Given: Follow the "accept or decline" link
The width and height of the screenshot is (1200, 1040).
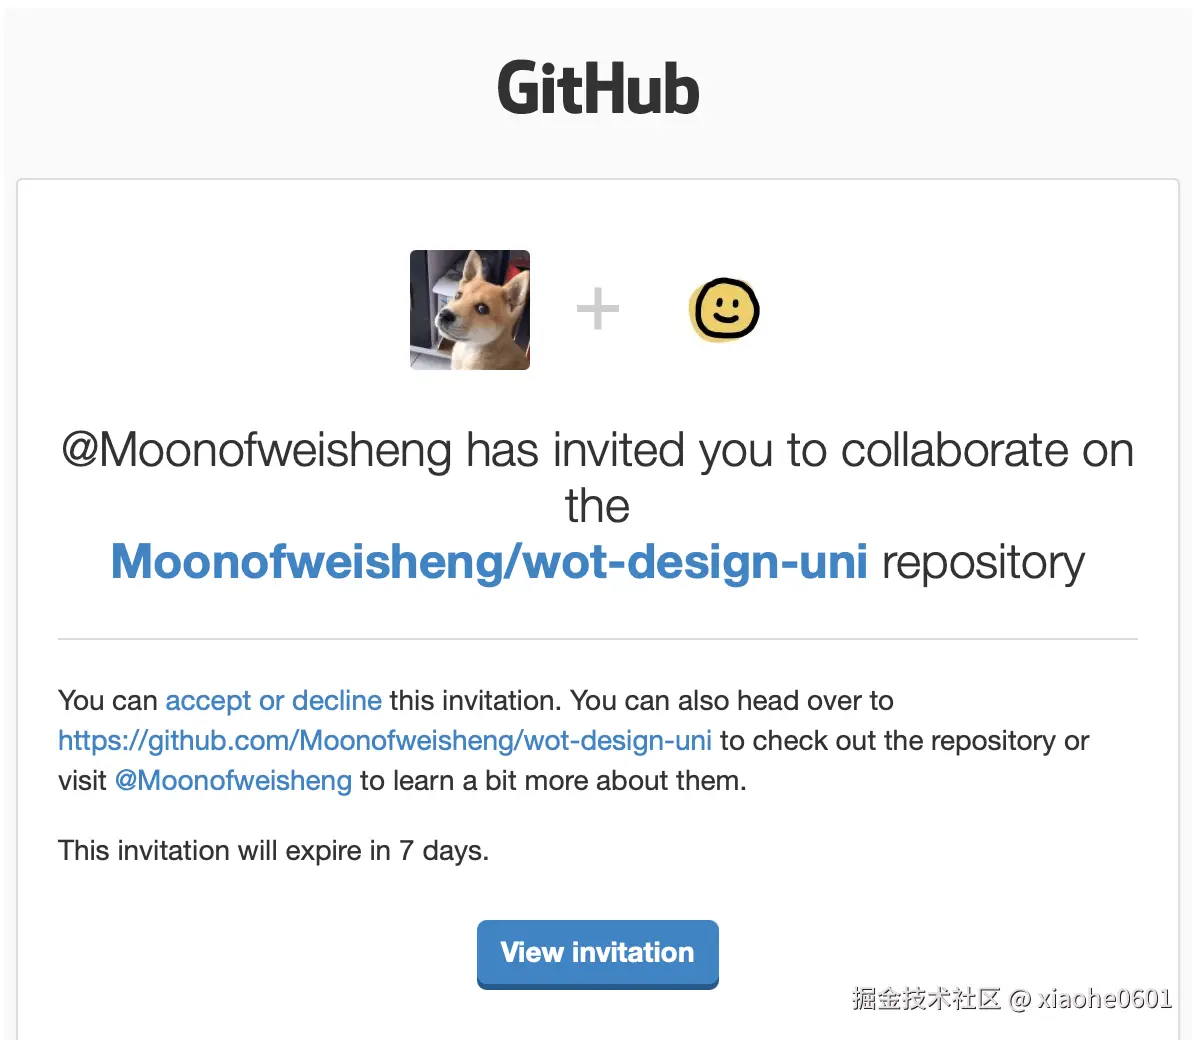Looking at the screenshot, I should (x=273, y=700).
